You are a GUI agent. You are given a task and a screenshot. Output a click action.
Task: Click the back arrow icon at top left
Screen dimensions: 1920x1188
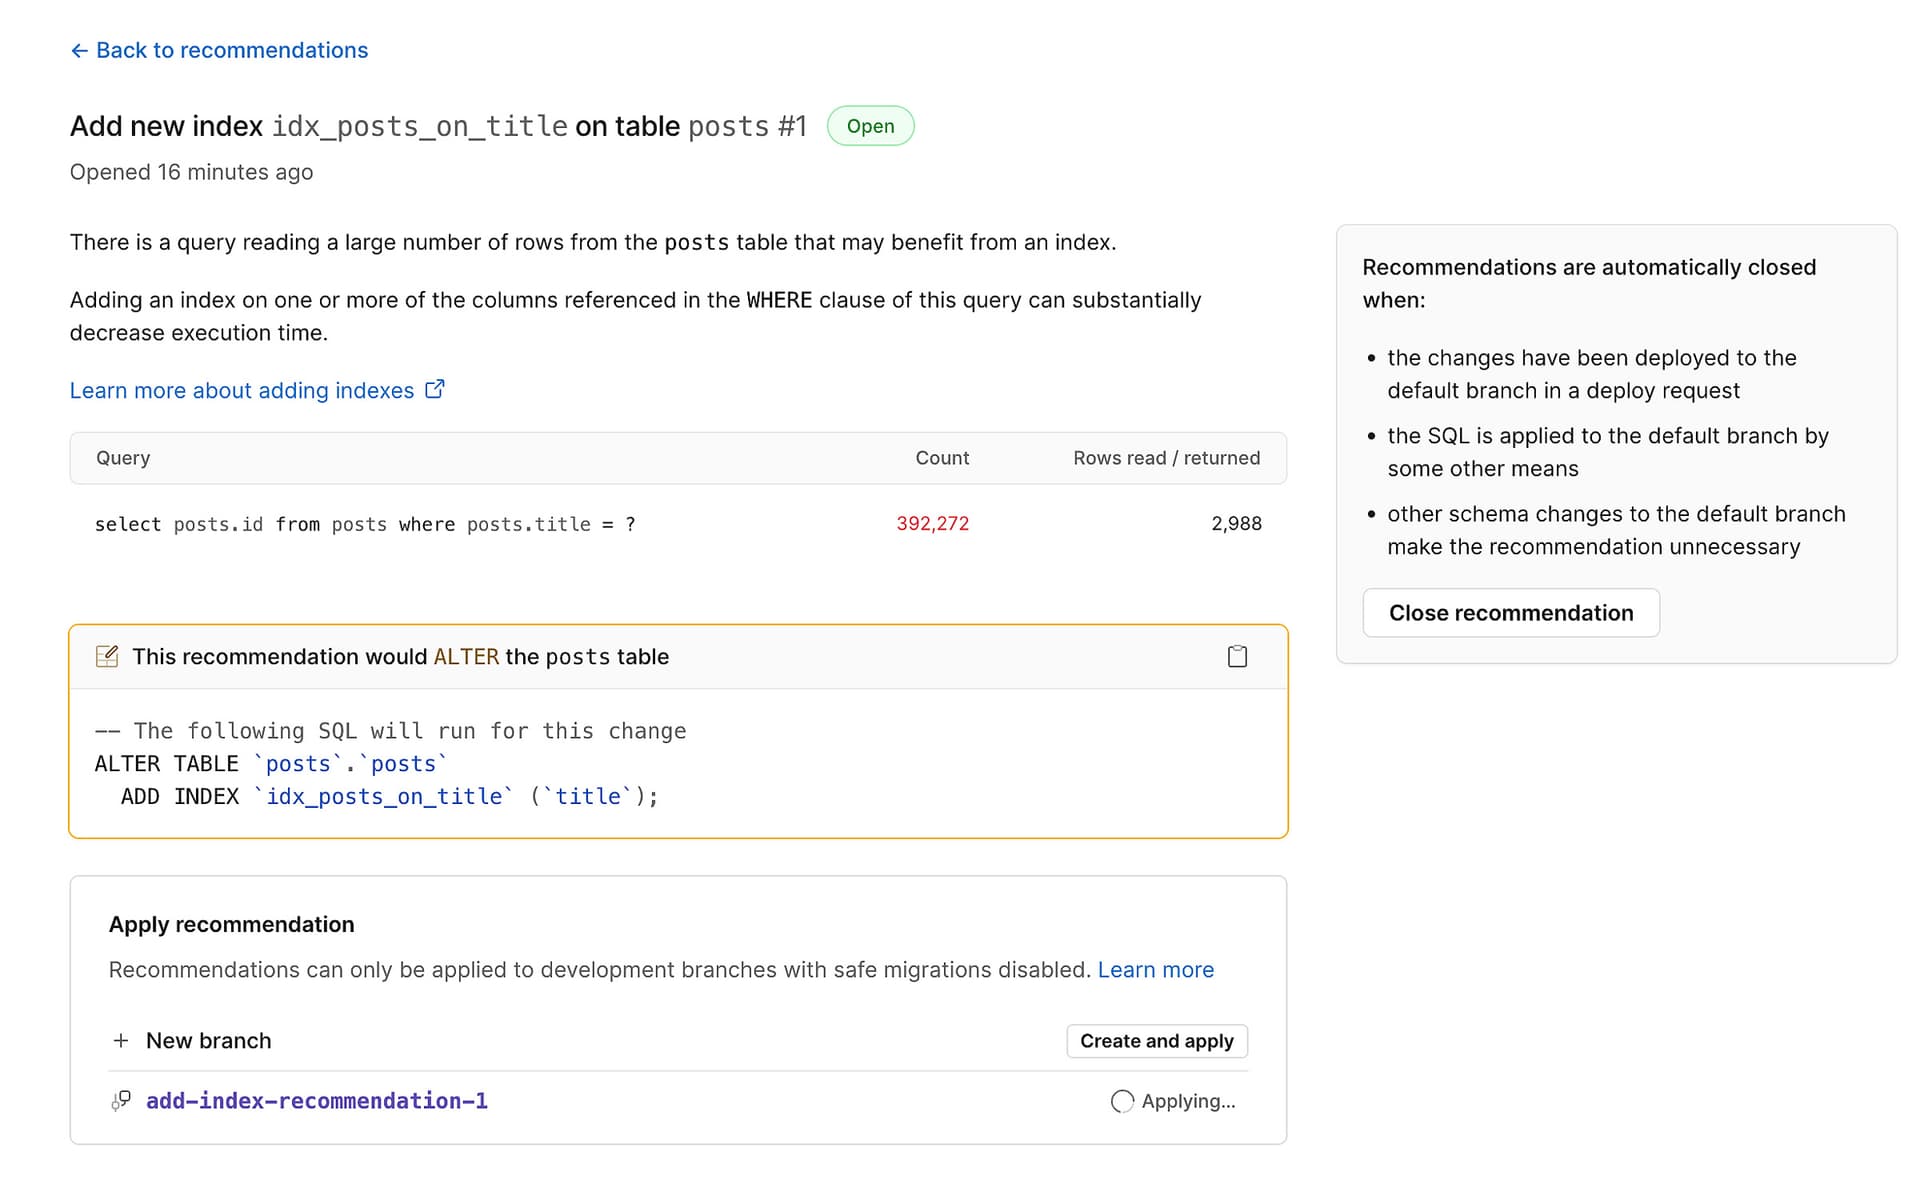point(80,49)
